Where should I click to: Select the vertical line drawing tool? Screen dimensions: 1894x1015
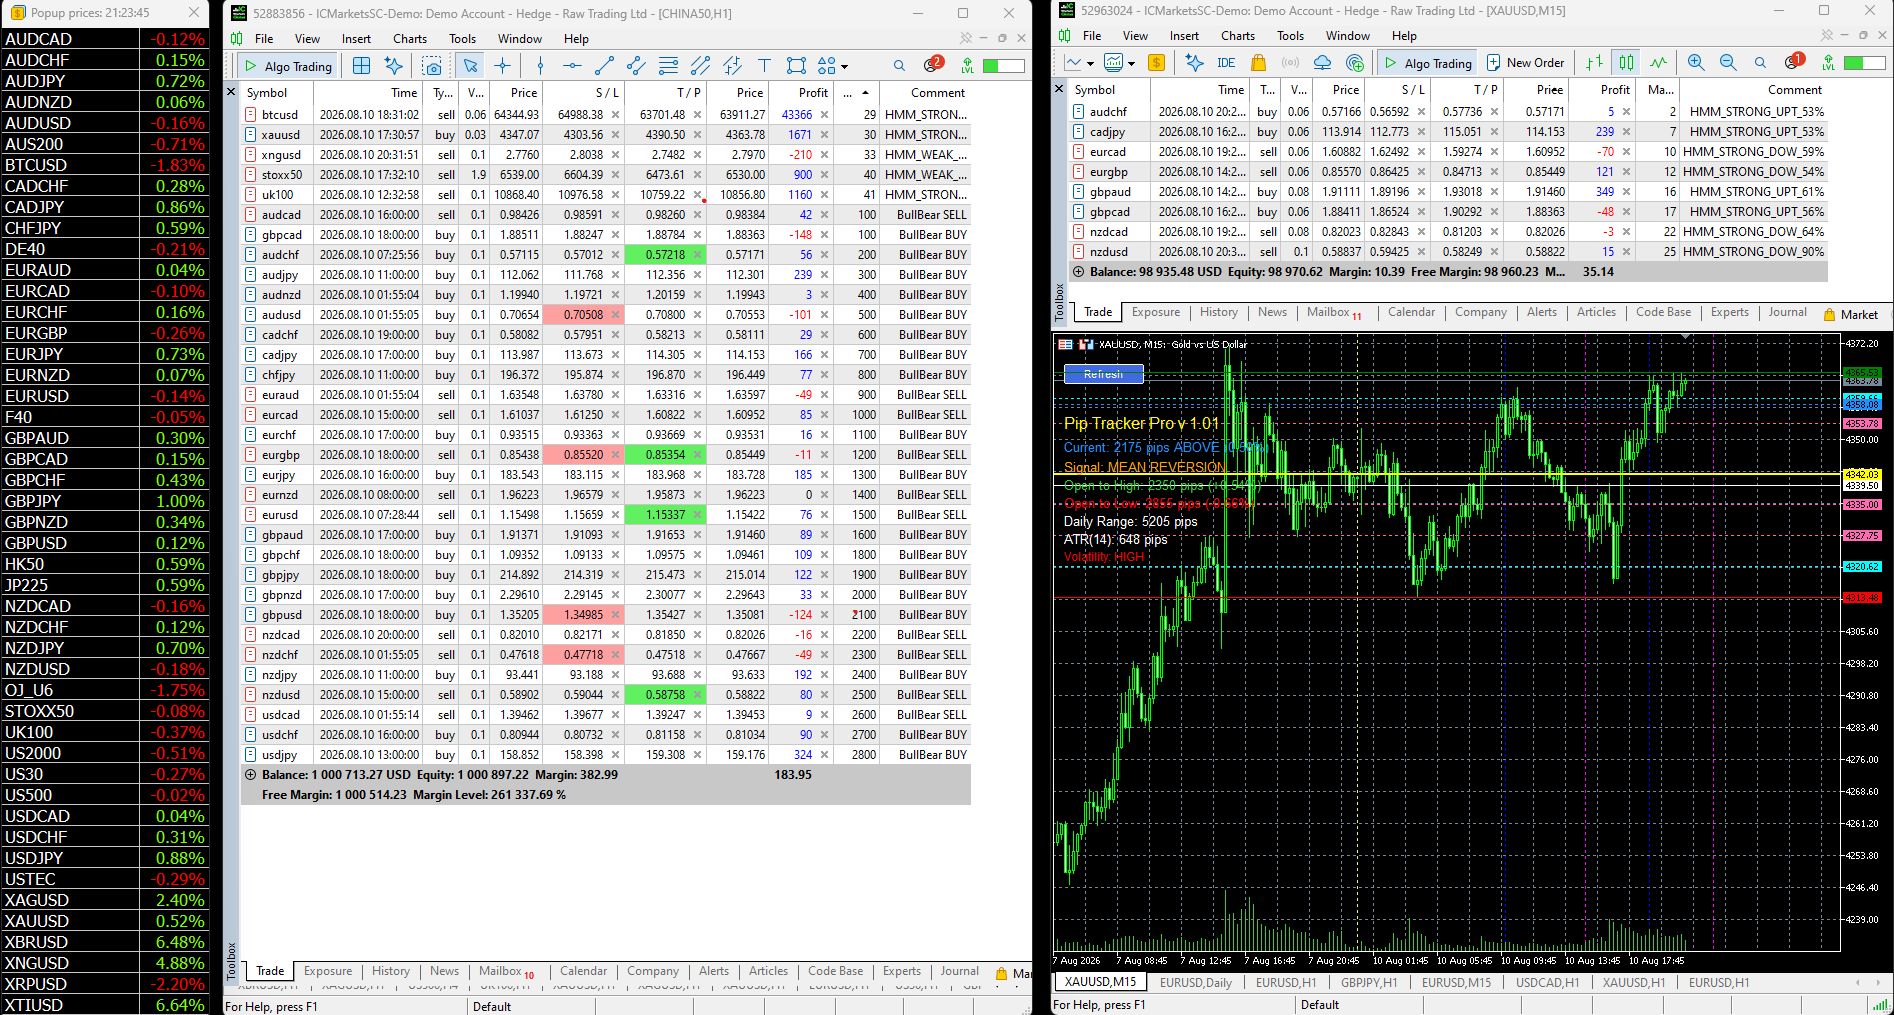click(x=540, y=66)
